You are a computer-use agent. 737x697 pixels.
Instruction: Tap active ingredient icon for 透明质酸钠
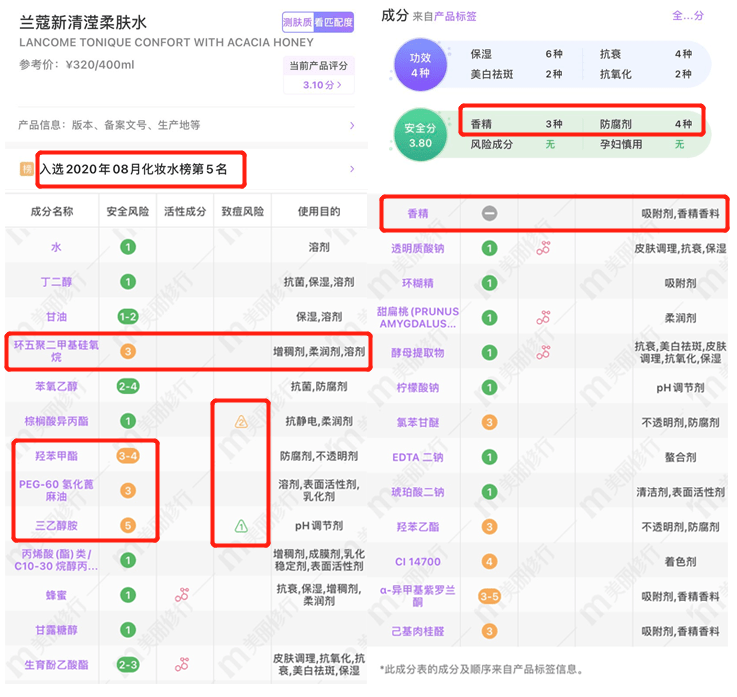point(543,248)
